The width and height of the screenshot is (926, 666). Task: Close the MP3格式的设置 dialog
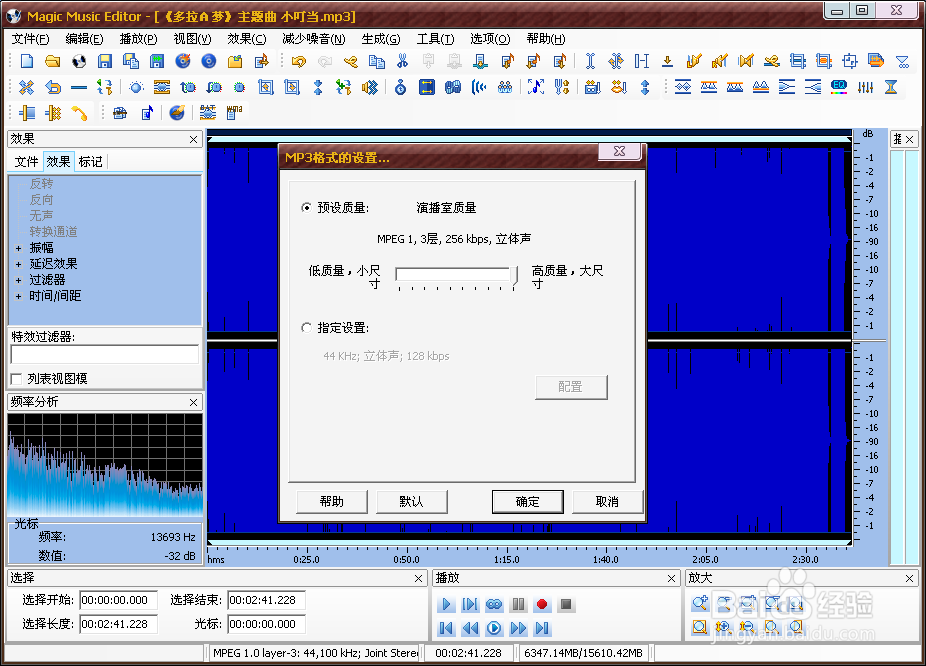click(619, 151)
